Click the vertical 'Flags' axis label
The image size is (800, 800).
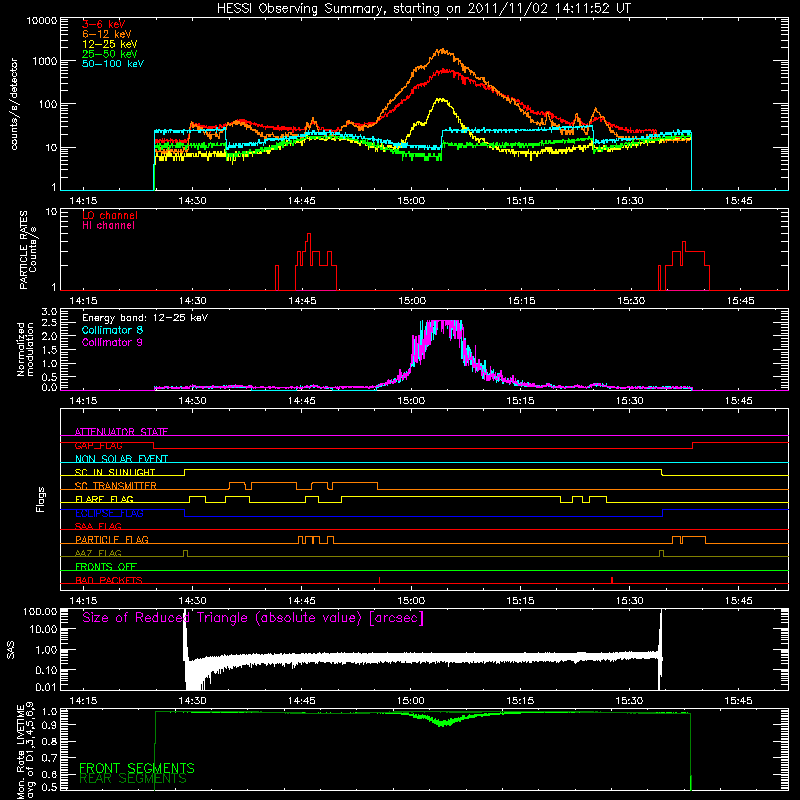coord(41,499)
